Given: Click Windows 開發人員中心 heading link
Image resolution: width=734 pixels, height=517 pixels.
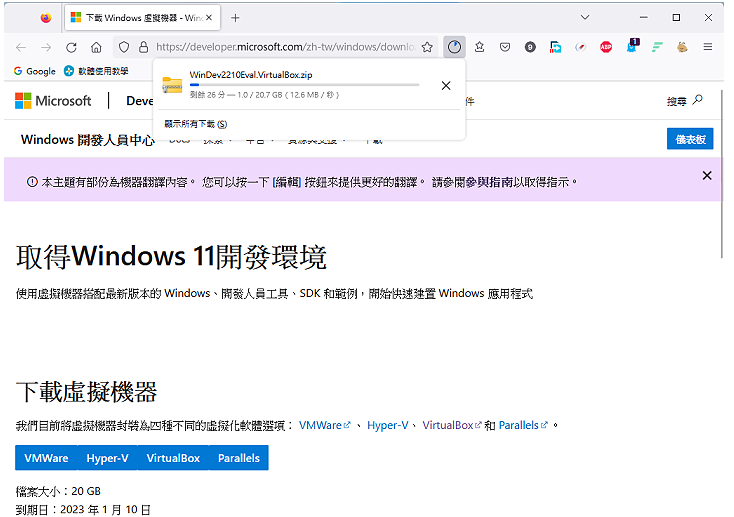Looking at the screenshot, I should click(x=88, y=140).
